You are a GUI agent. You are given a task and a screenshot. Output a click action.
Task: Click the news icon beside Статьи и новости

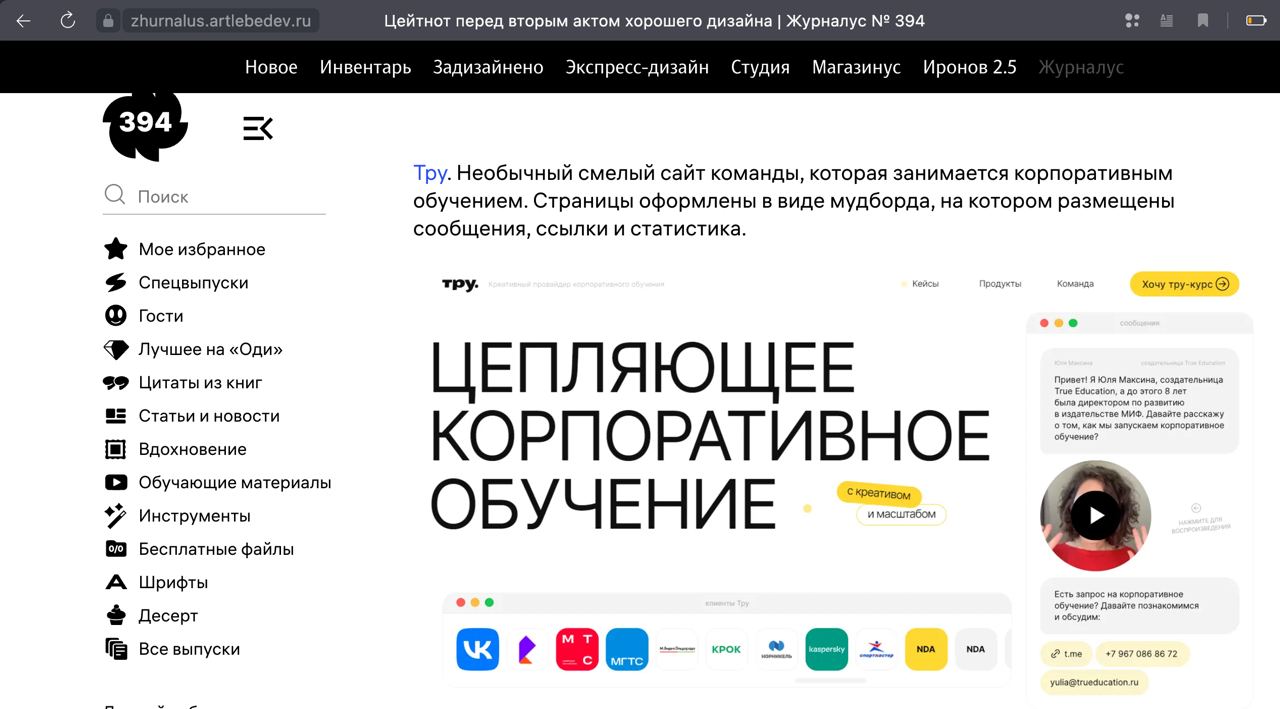116,416
